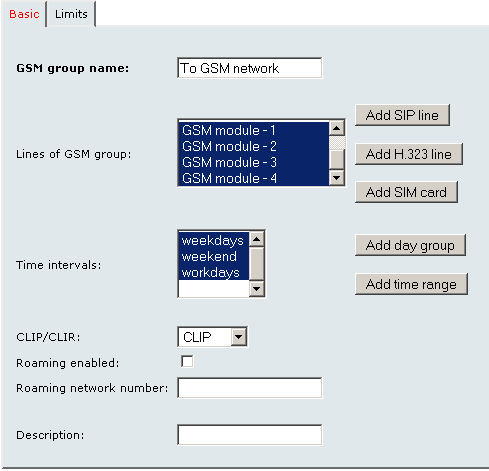The image size is (489, 471).
Task: Click the Description input field
Action: click(x=250, y=435)
